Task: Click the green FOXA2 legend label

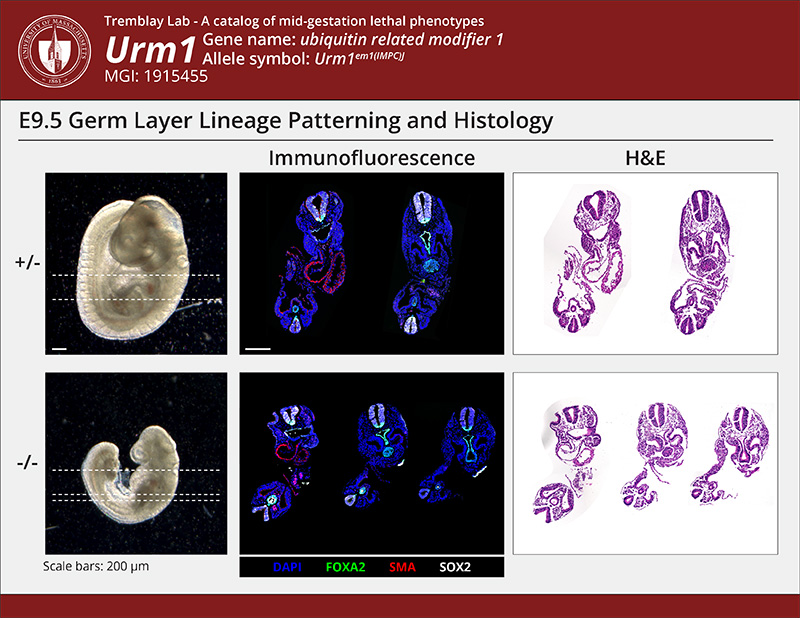Action: [x=339, y=567]
